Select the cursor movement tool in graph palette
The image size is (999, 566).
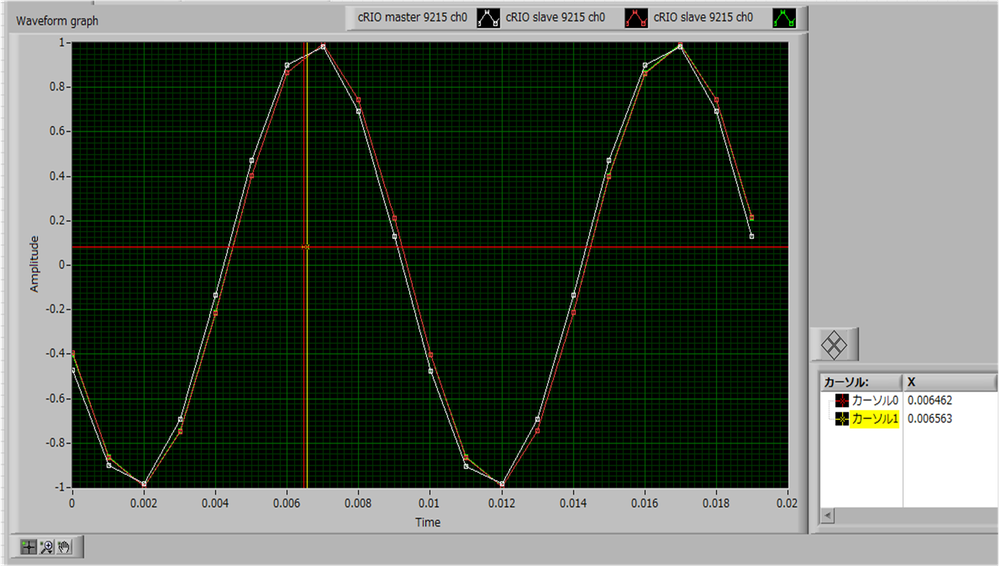28,547
